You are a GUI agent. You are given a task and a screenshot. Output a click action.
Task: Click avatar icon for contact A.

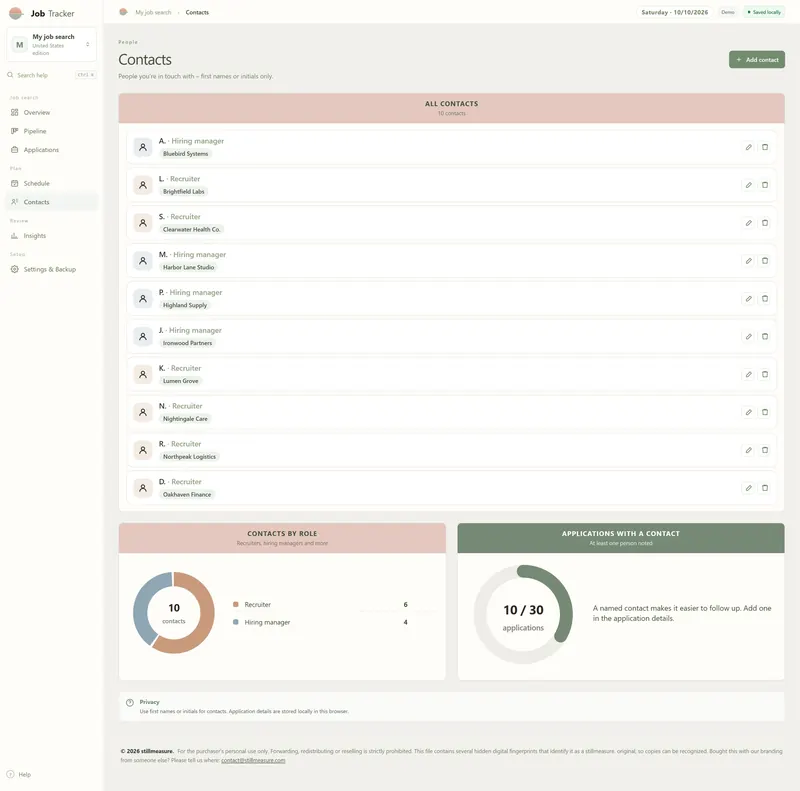pos(143,147)
